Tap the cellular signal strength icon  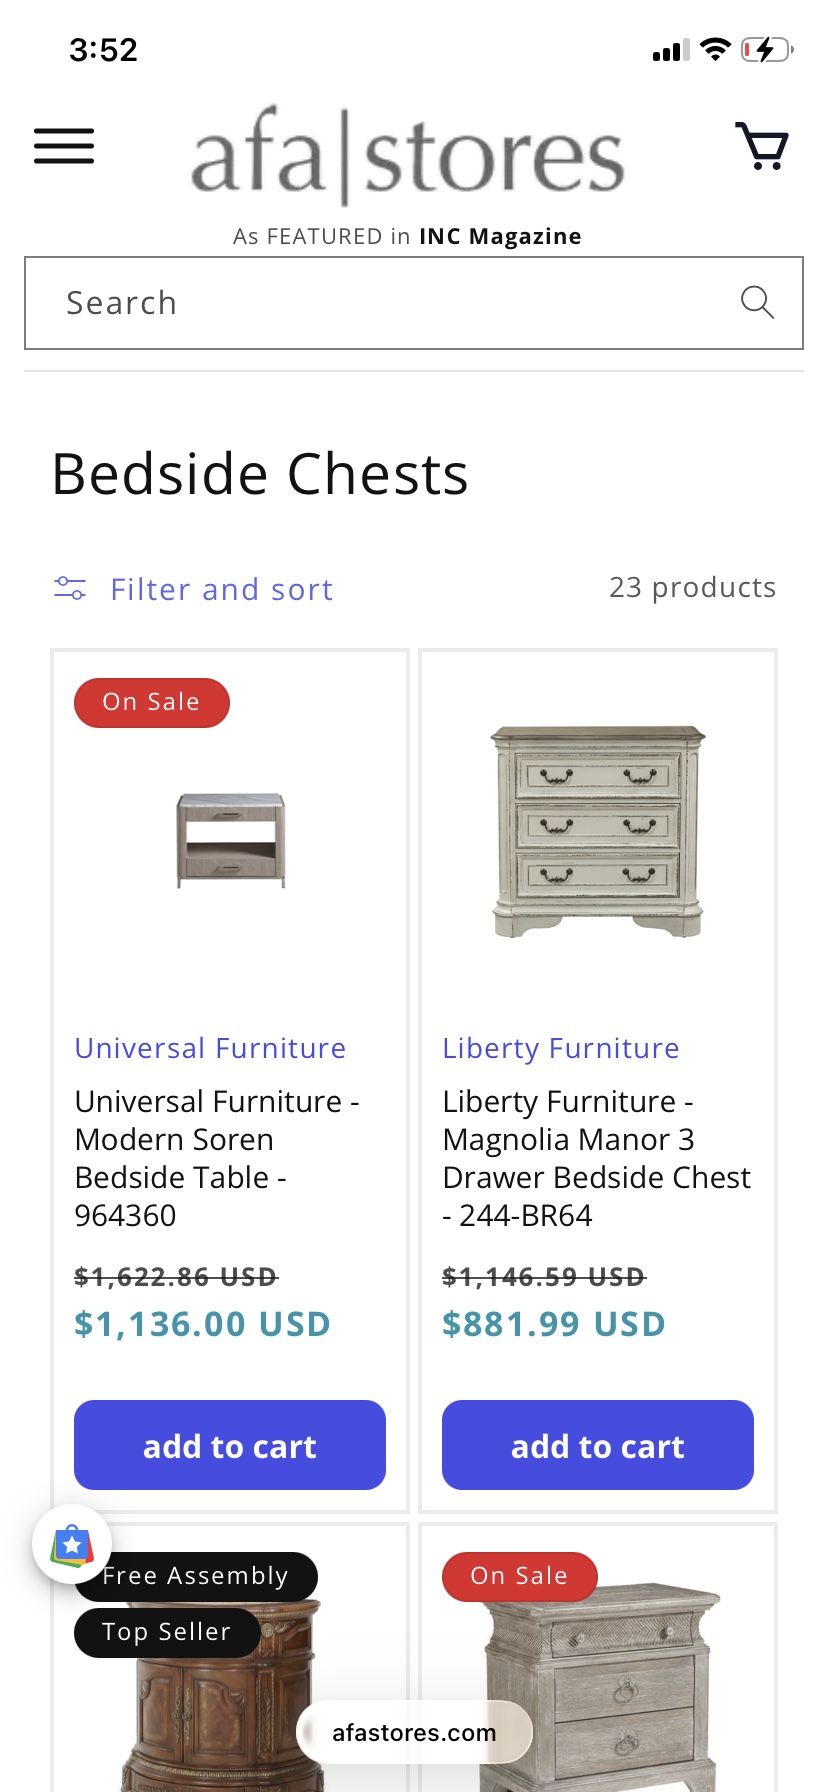point(667,48)
